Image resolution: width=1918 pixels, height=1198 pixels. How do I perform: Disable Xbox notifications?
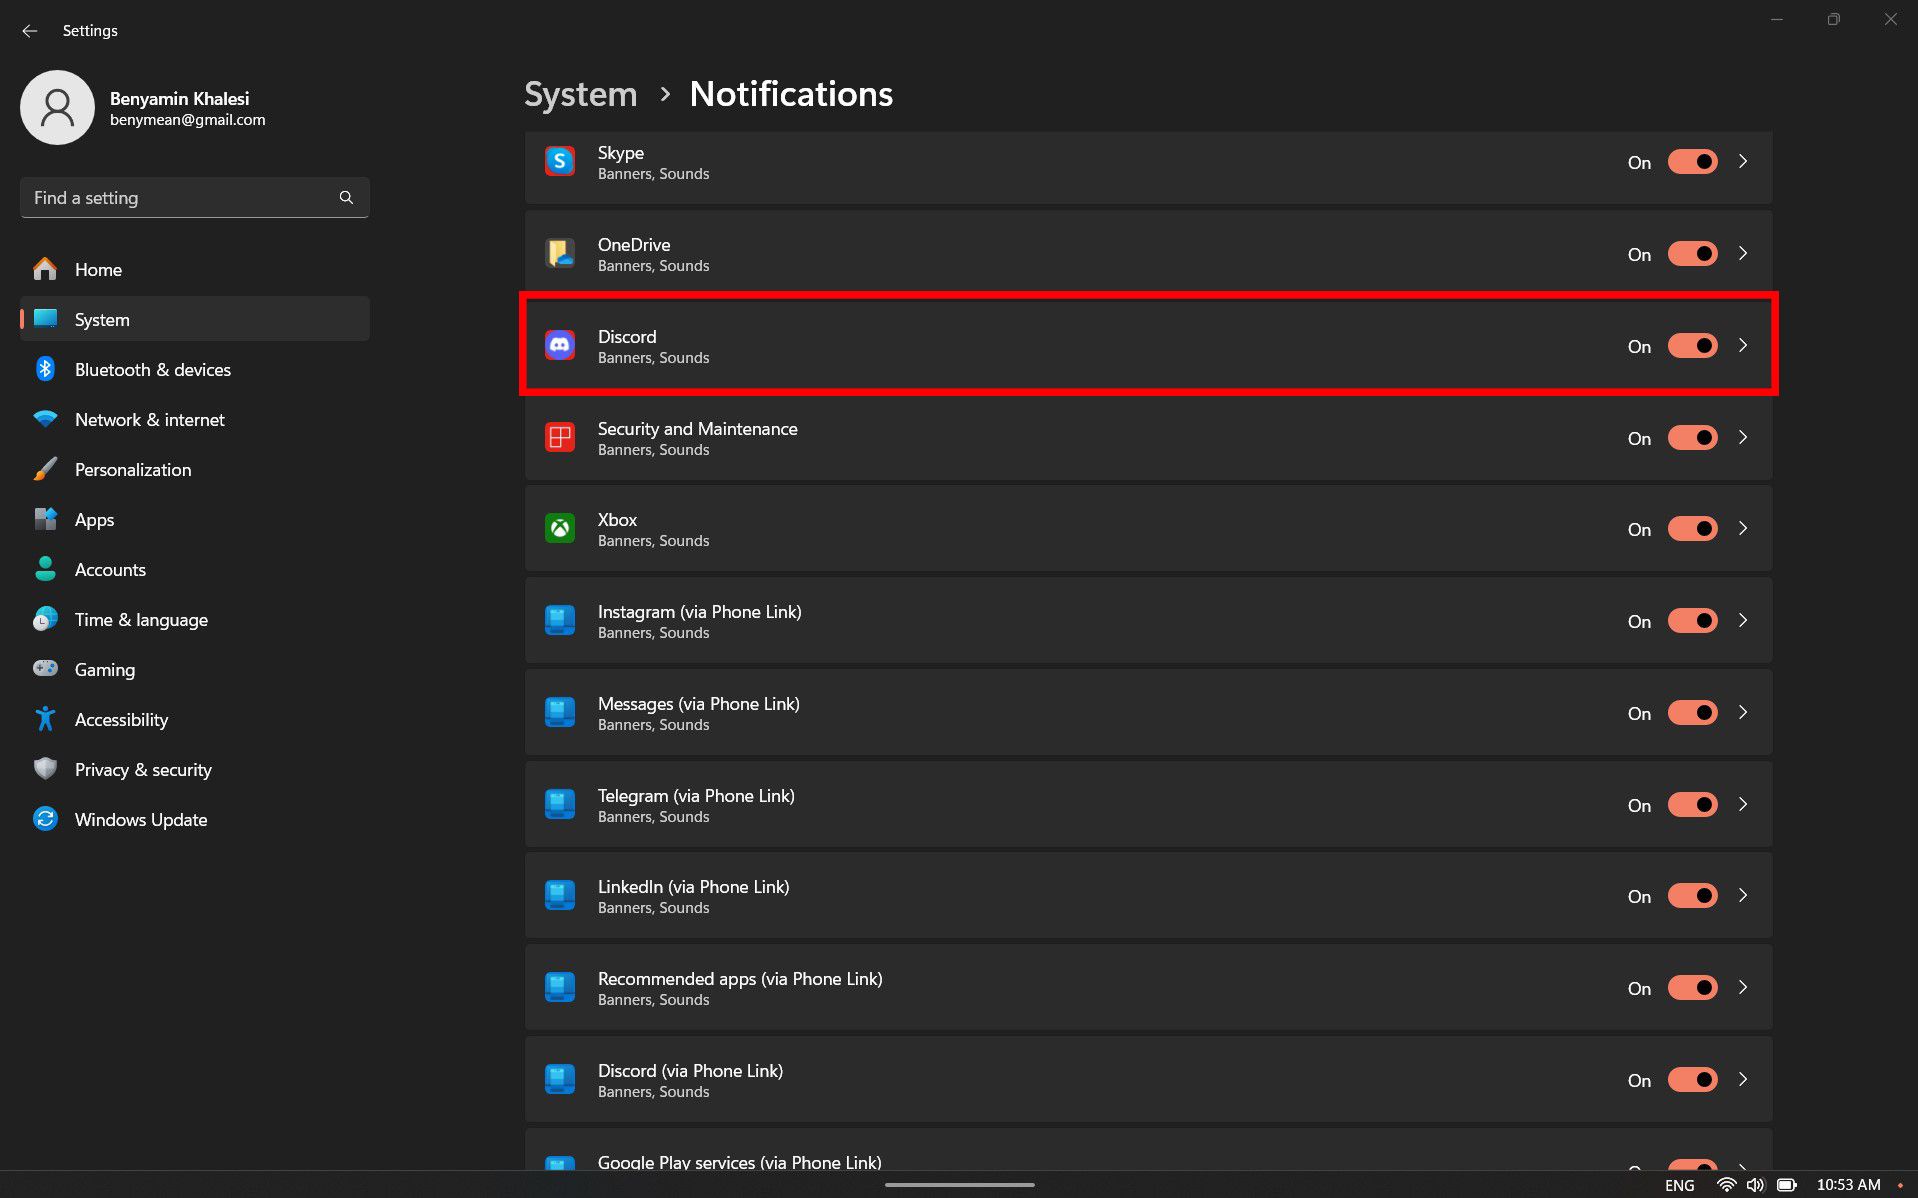point(1691,528)
